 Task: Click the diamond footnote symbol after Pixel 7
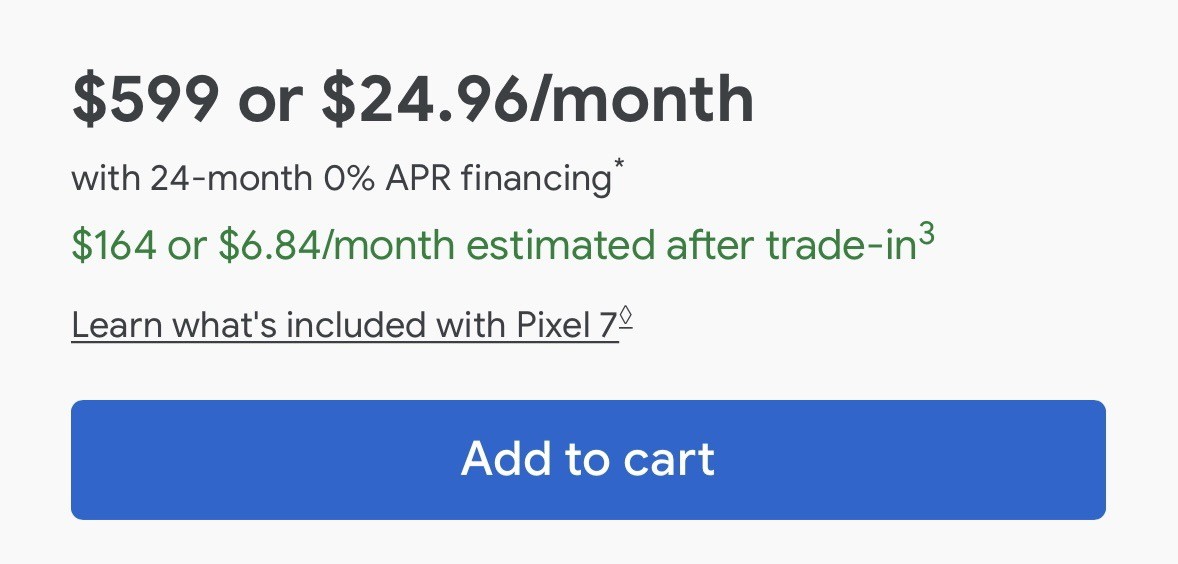pyautogui.click(x=627, y=316)
